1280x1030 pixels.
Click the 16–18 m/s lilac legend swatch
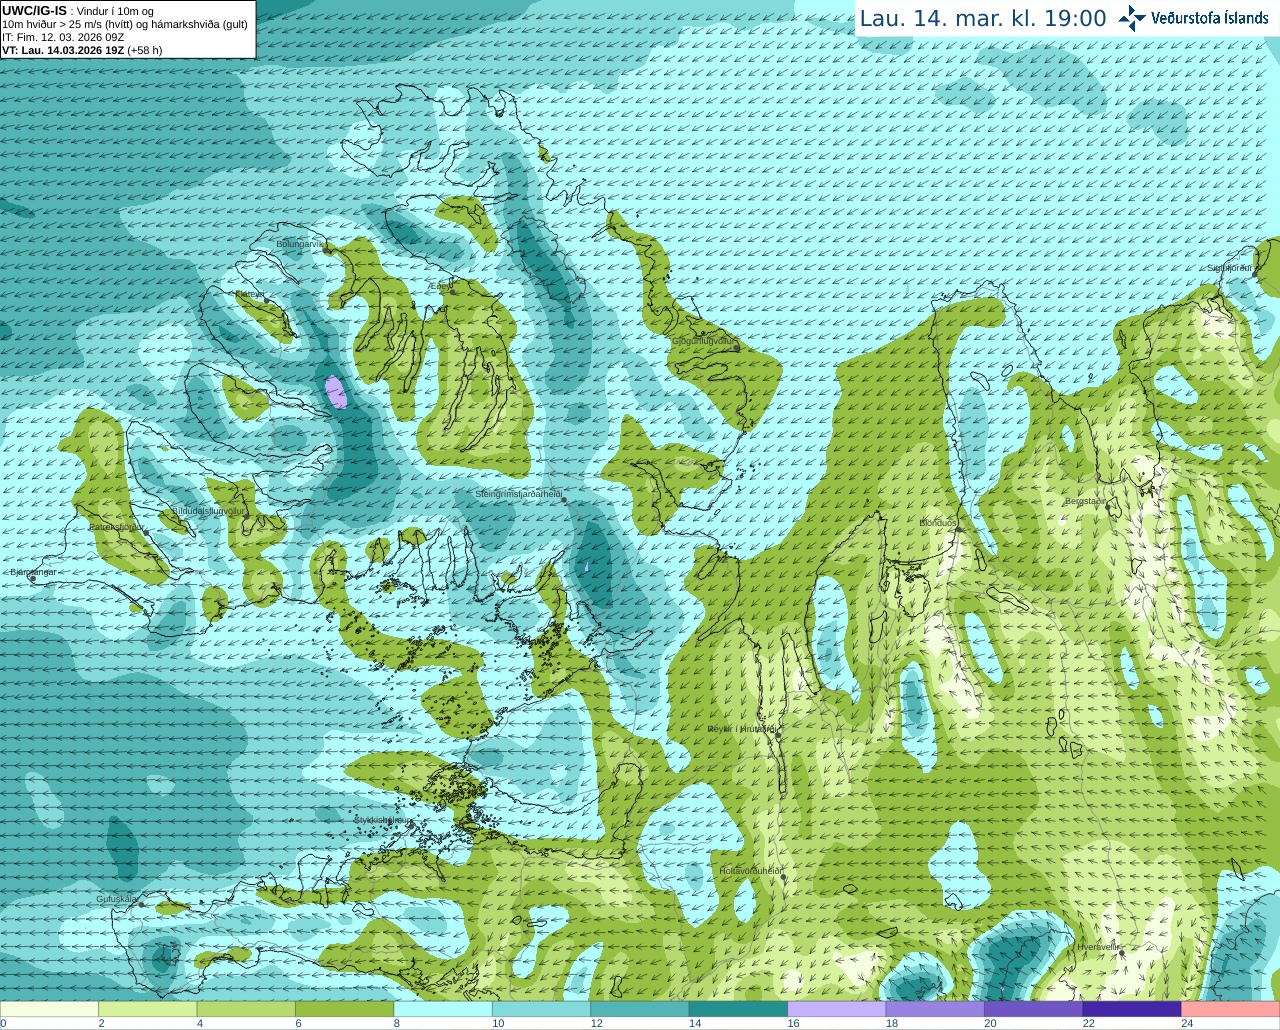(x=837, y=1009)
